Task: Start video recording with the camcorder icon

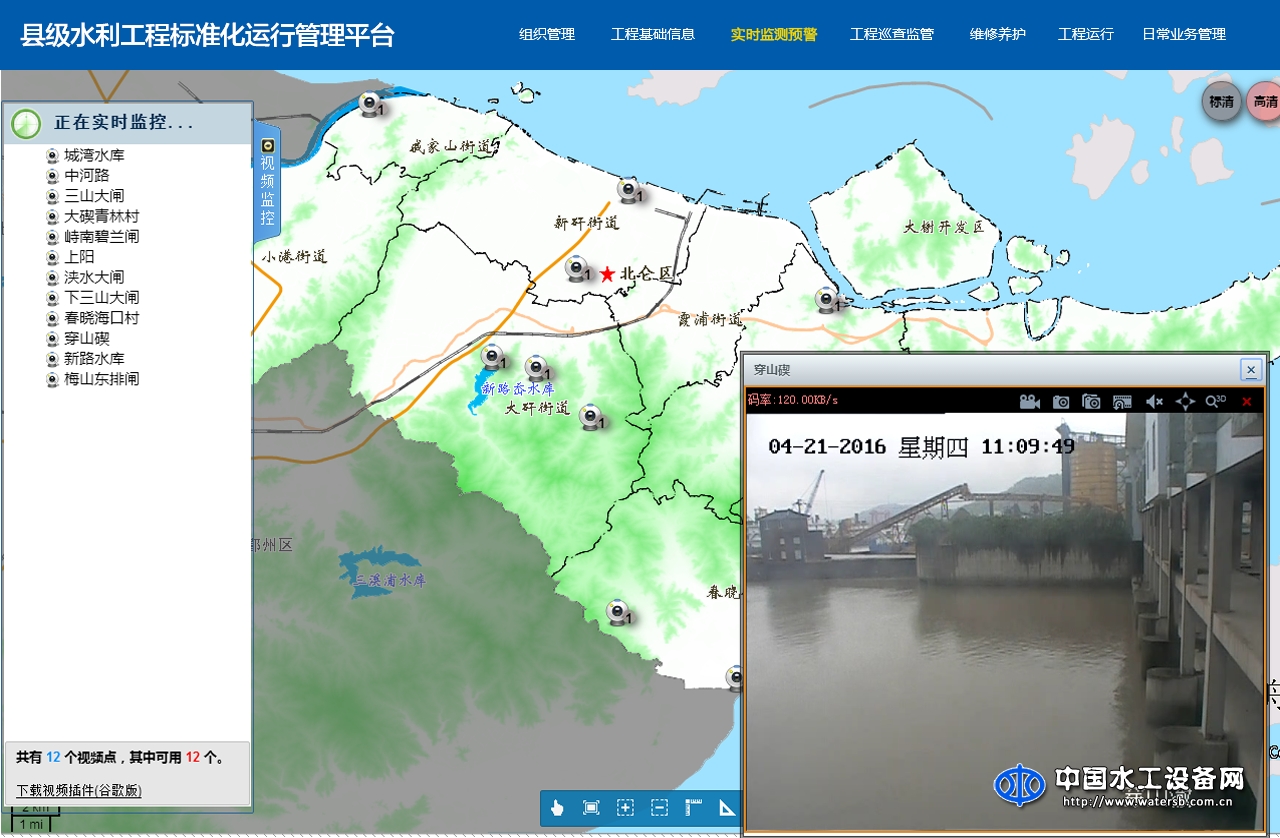Action: [1029, 401]
